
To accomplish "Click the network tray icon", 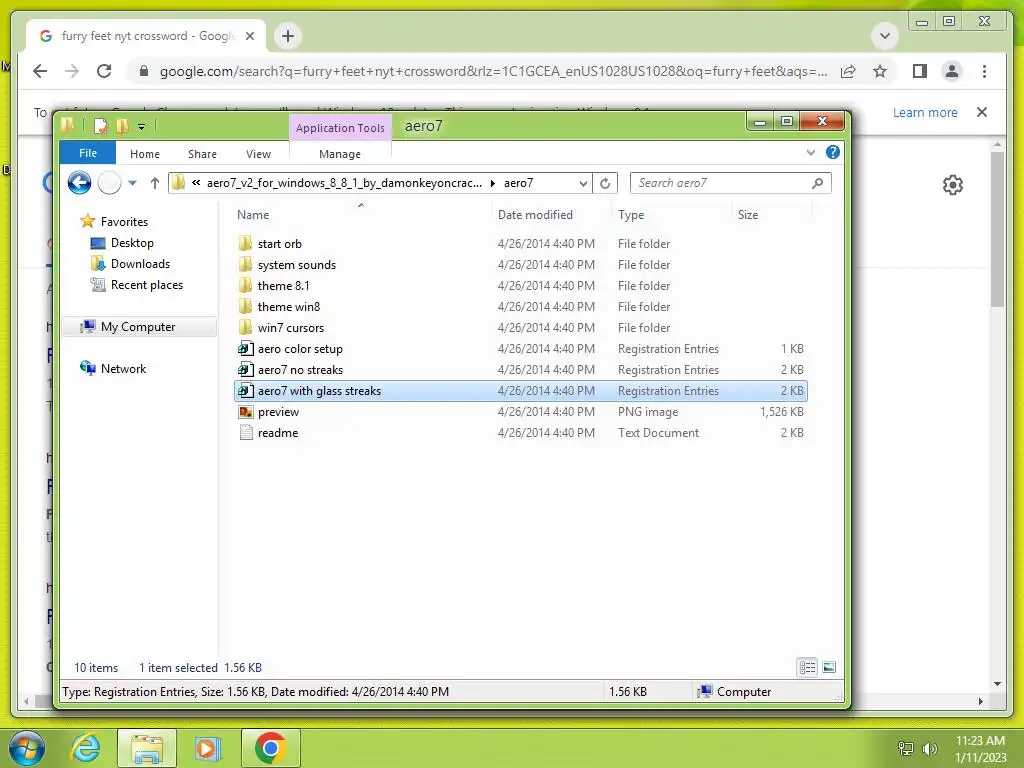I will (906, 748).
